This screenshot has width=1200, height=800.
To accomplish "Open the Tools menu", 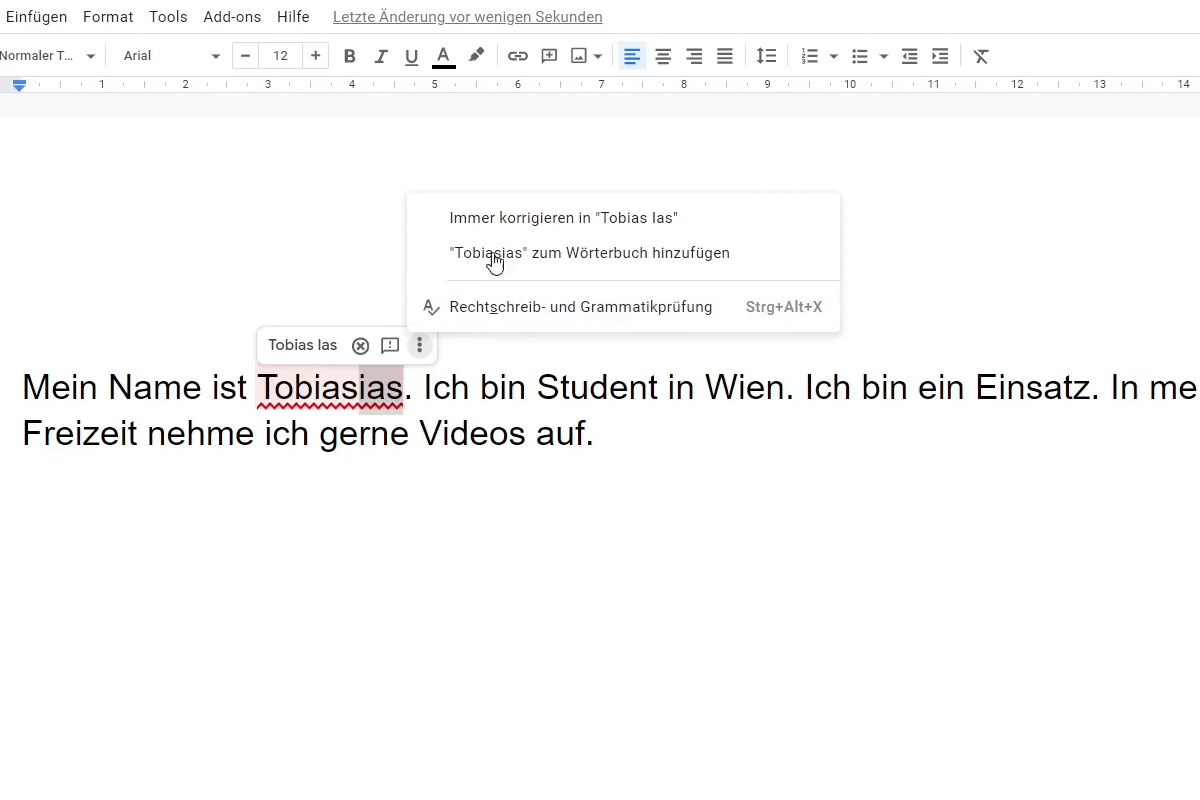I will (x=168, y=17).
